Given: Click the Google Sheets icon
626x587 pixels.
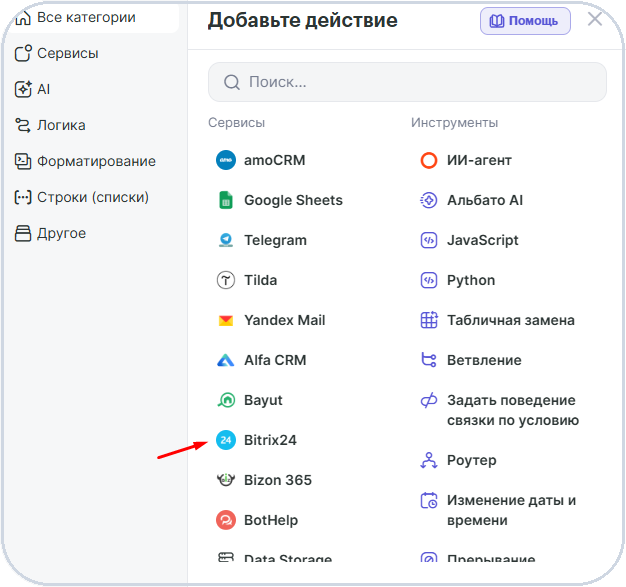Looking at the screenshot, I should [226, 200].
